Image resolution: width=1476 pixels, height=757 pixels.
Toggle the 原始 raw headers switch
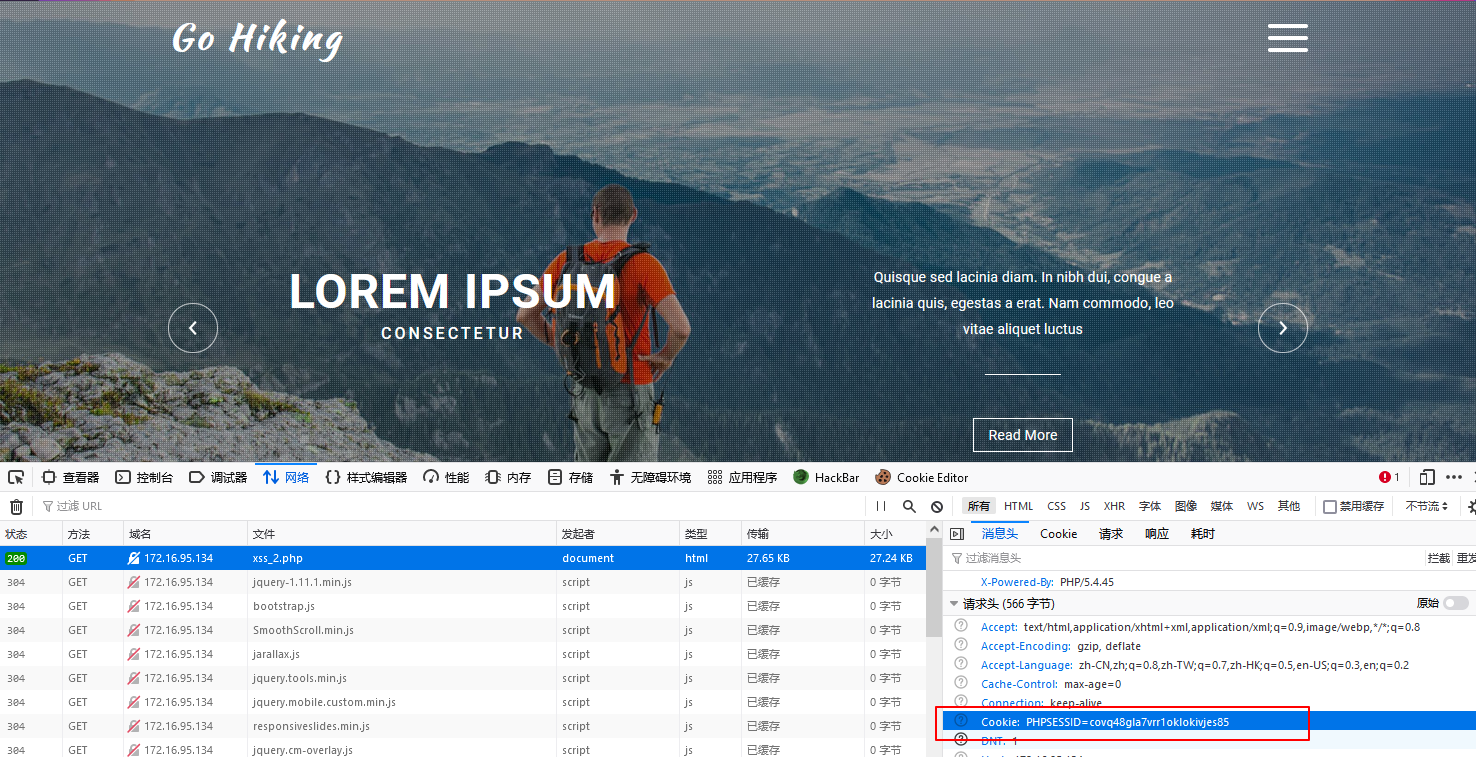(x=1456, y=603)
